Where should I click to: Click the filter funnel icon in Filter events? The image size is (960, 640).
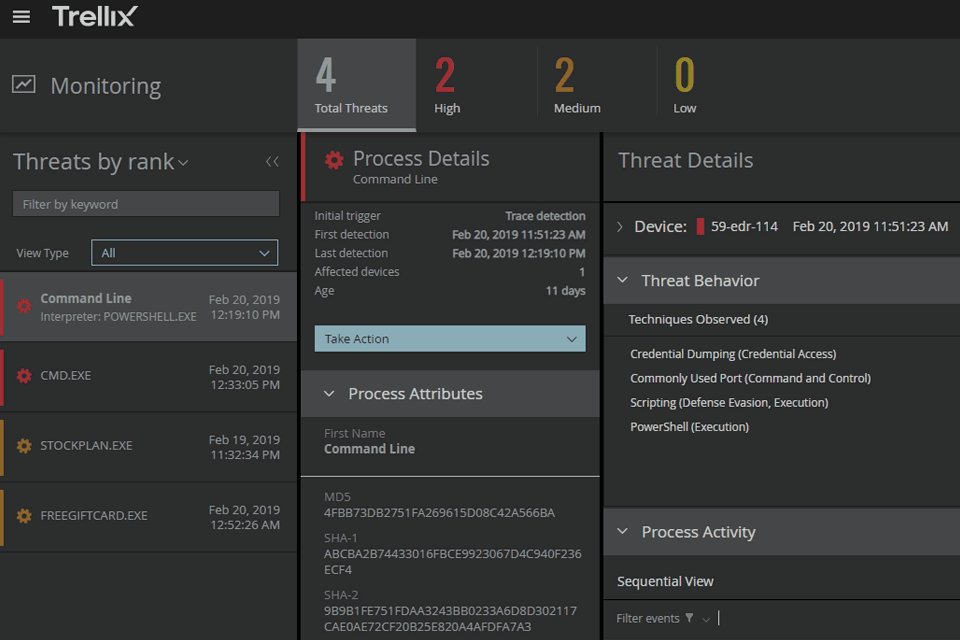click(689, 618)
